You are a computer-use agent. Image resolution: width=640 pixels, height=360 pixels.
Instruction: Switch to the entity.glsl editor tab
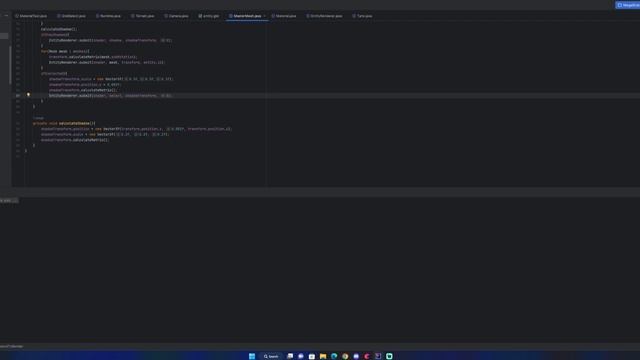click(x=209, y=16)
